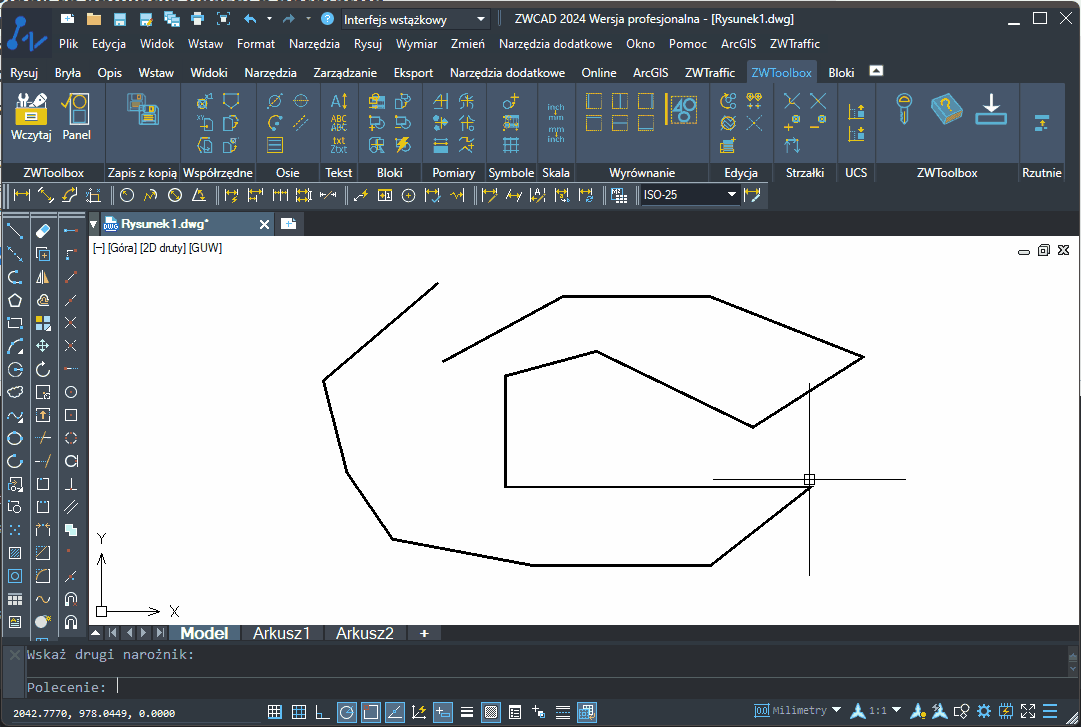Switch to the Arkusz1 layout tab

[x=281, y=633]
